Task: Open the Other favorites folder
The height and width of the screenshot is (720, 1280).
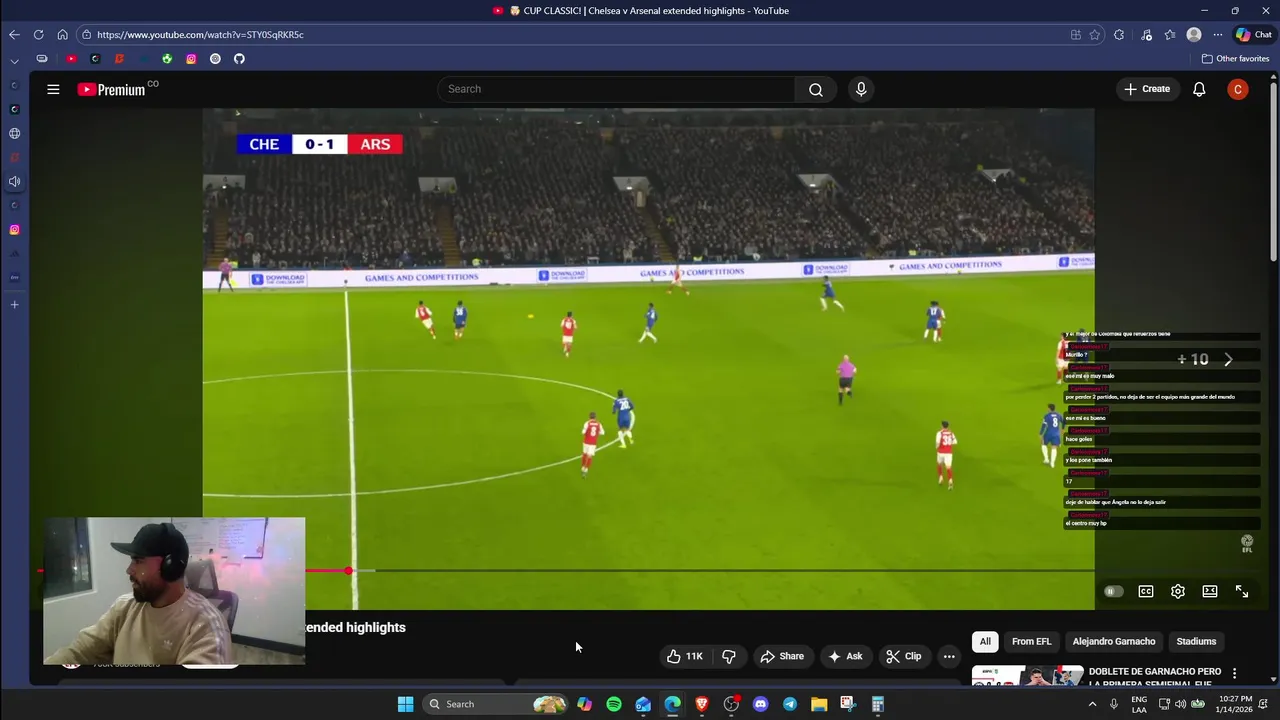Action: pos(1235,58)
